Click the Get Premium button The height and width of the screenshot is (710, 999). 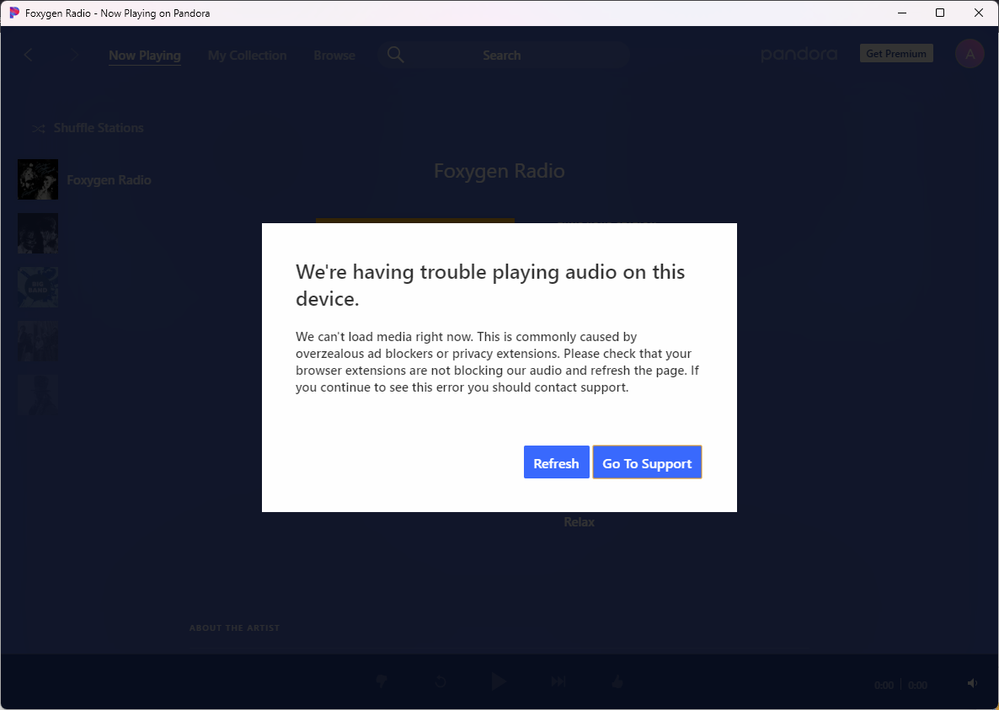click(896, 54)
